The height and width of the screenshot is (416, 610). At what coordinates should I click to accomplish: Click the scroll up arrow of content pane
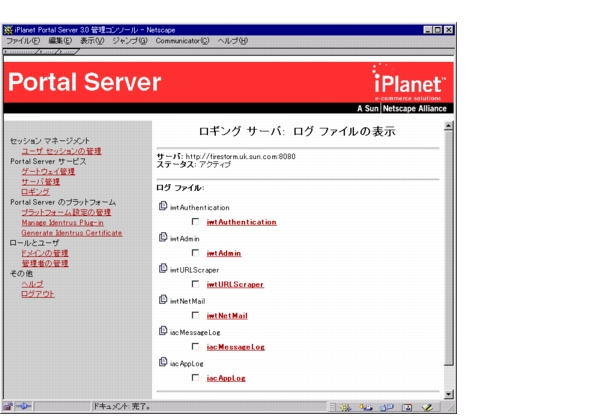pyautogui.click(x=449, y=126)
